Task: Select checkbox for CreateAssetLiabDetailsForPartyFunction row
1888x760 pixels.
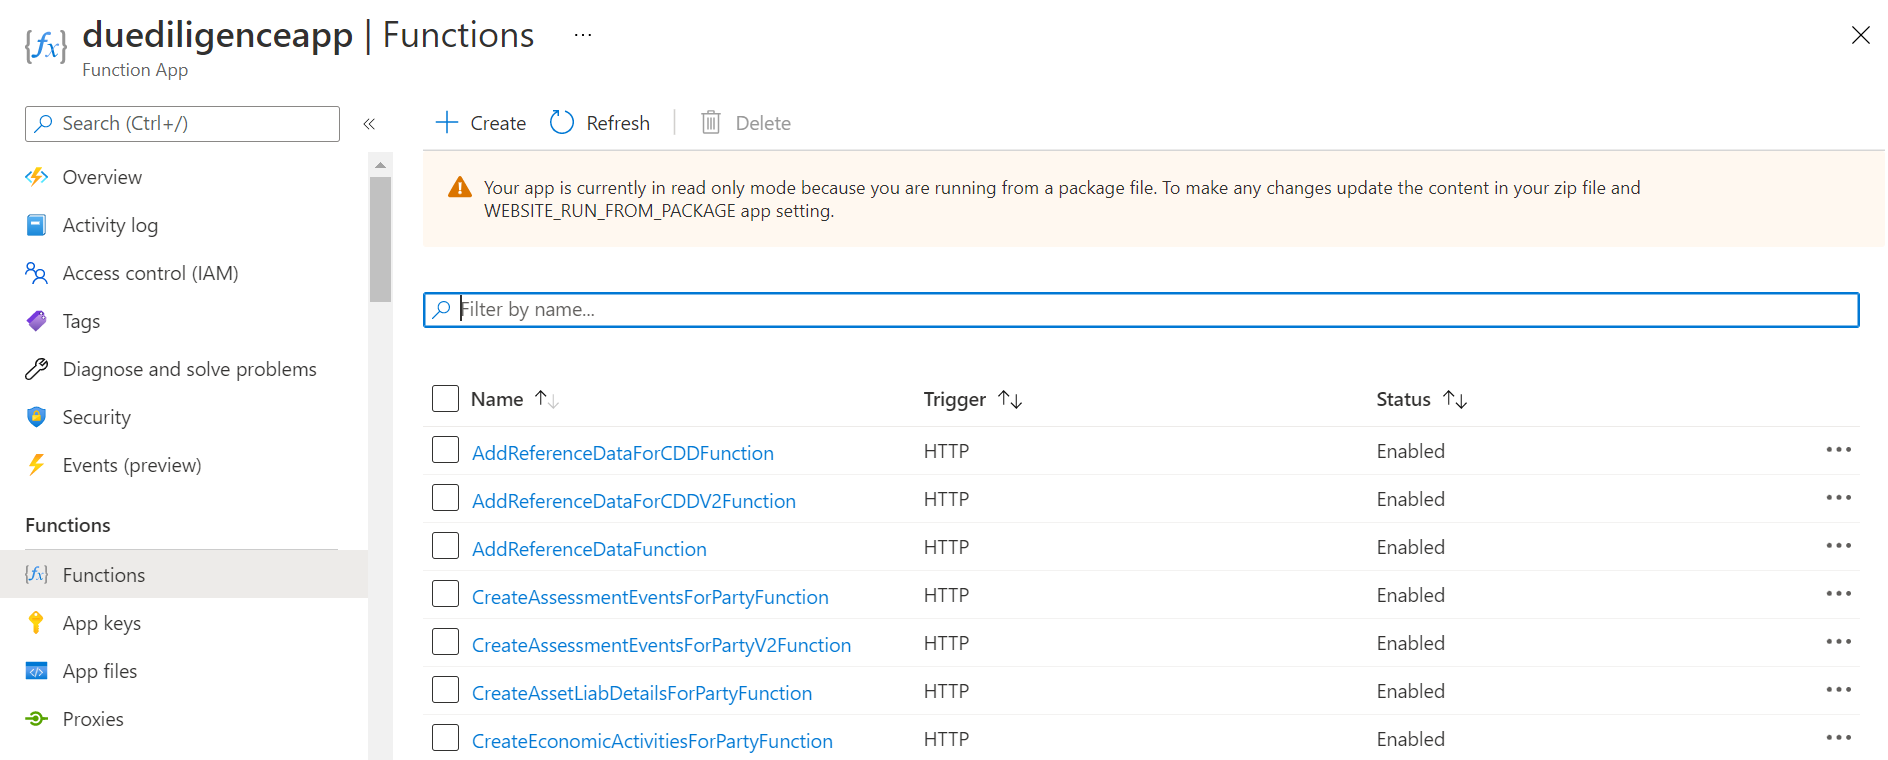Action: point(445,691)
